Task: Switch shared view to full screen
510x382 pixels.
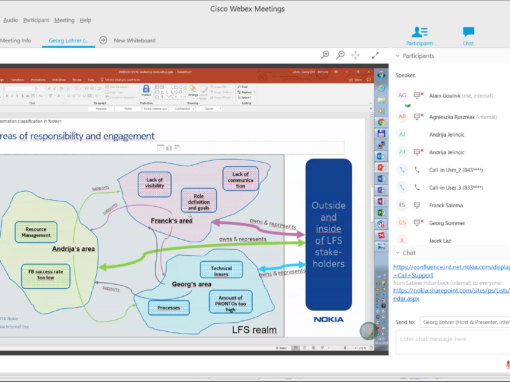Action: [375, 55]
